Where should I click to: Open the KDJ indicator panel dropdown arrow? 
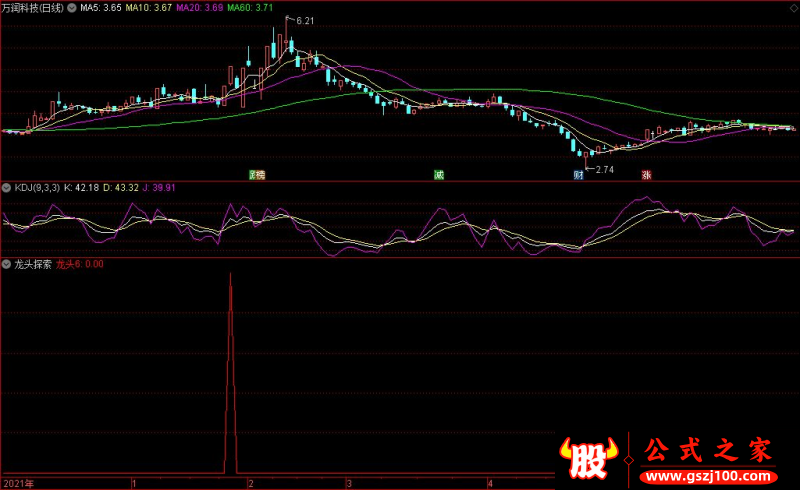[x=6, y=188]
